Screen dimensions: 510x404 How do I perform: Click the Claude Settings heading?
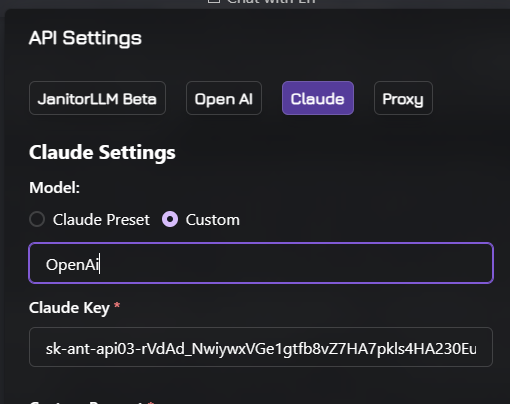[102, 153]
